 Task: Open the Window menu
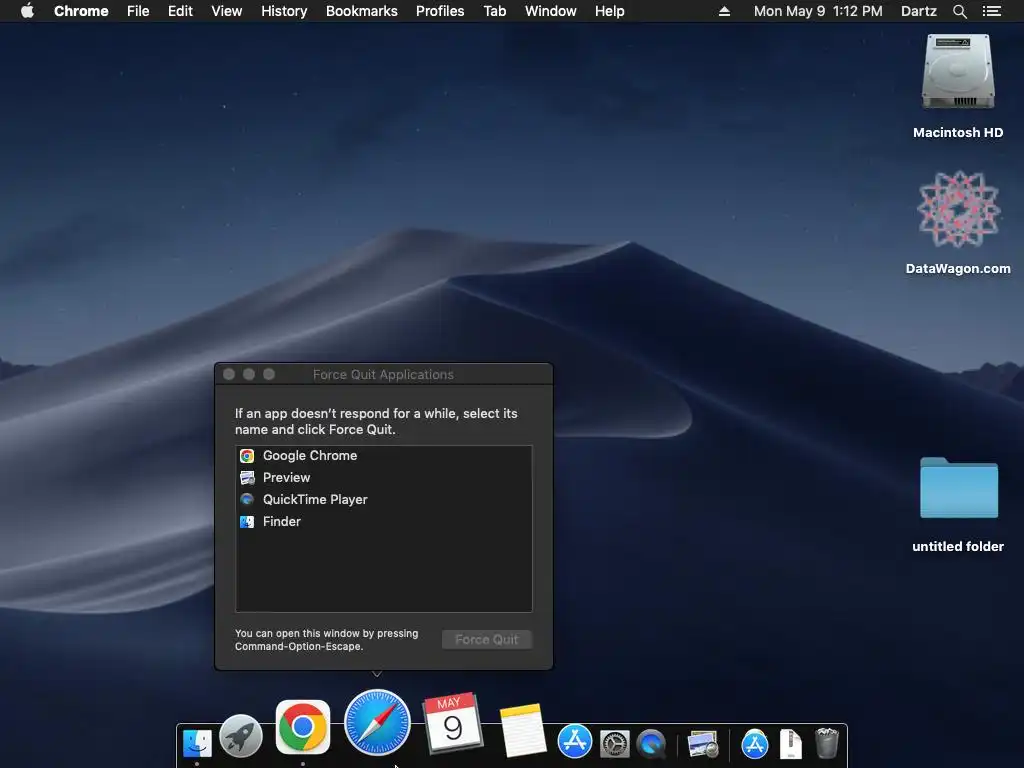pos(551,11)
